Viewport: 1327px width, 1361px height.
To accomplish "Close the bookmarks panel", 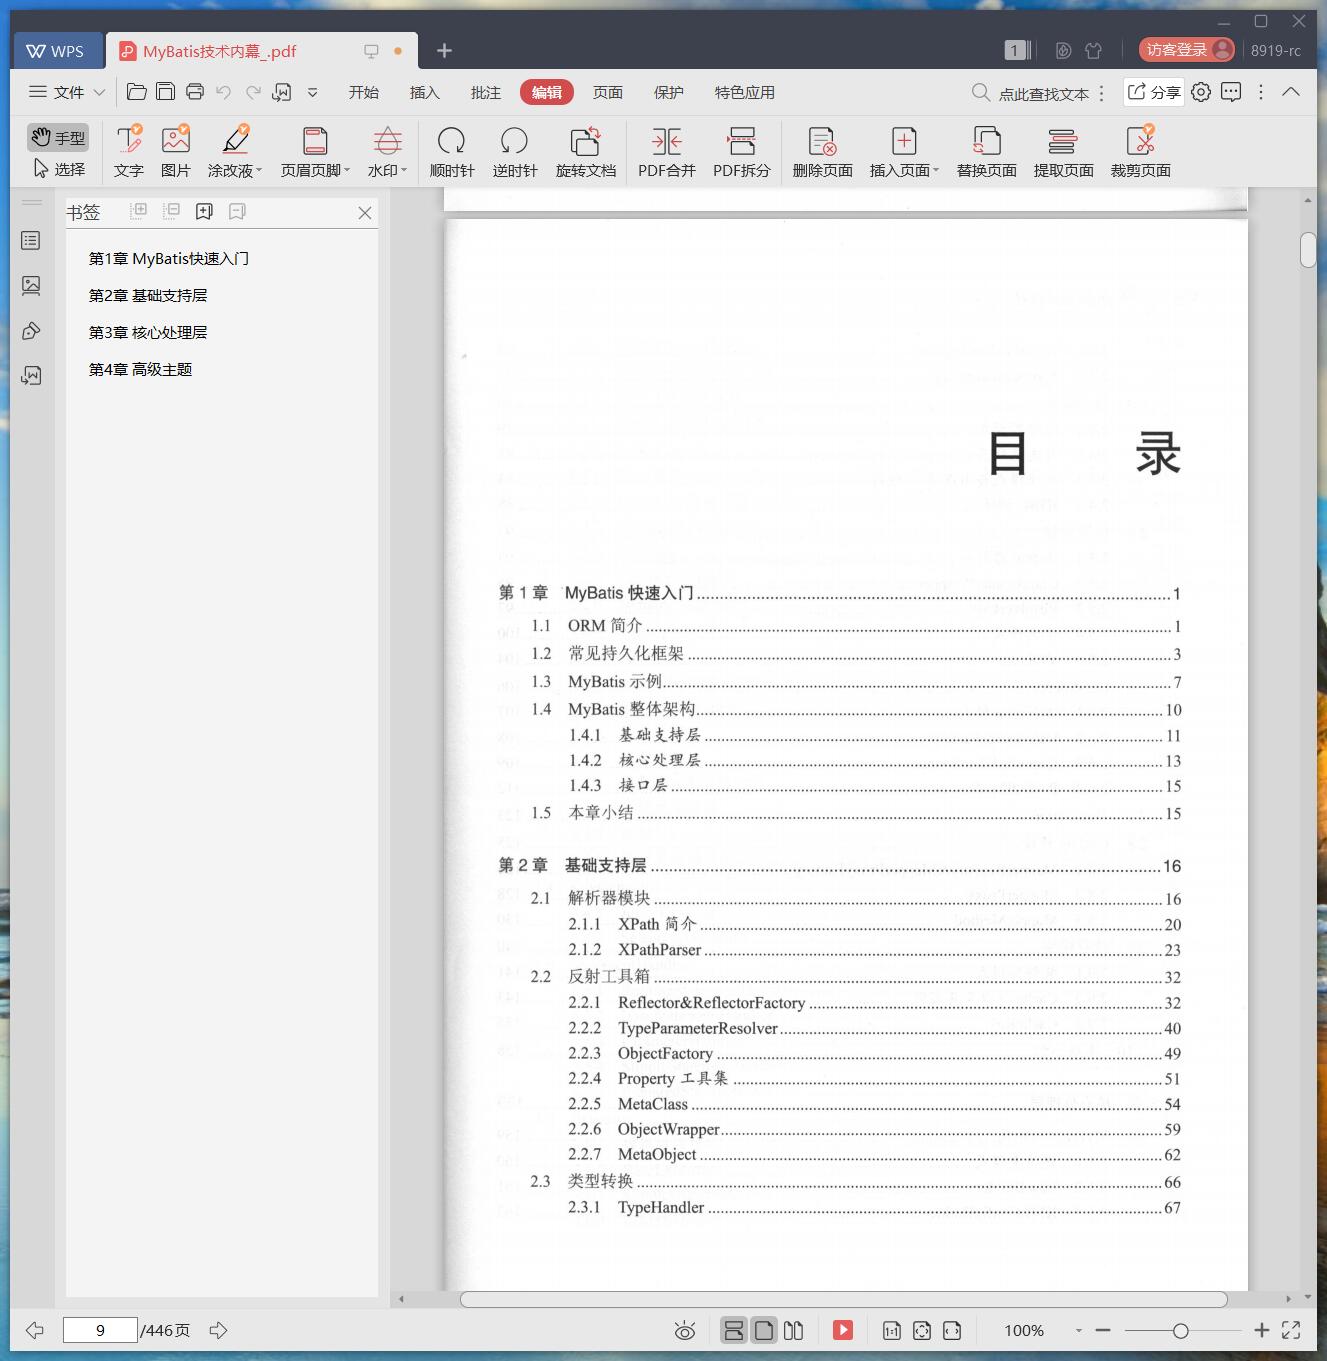I will click(x=365, y=213).
